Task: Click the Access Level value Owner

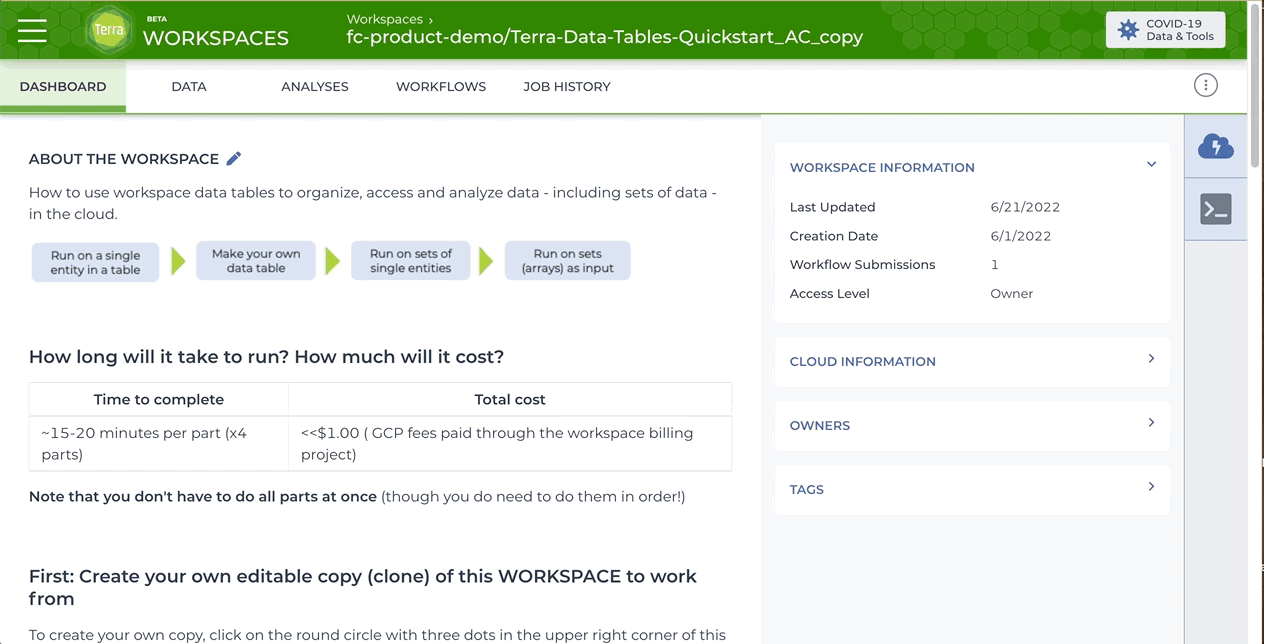Action: point(1012,294)
